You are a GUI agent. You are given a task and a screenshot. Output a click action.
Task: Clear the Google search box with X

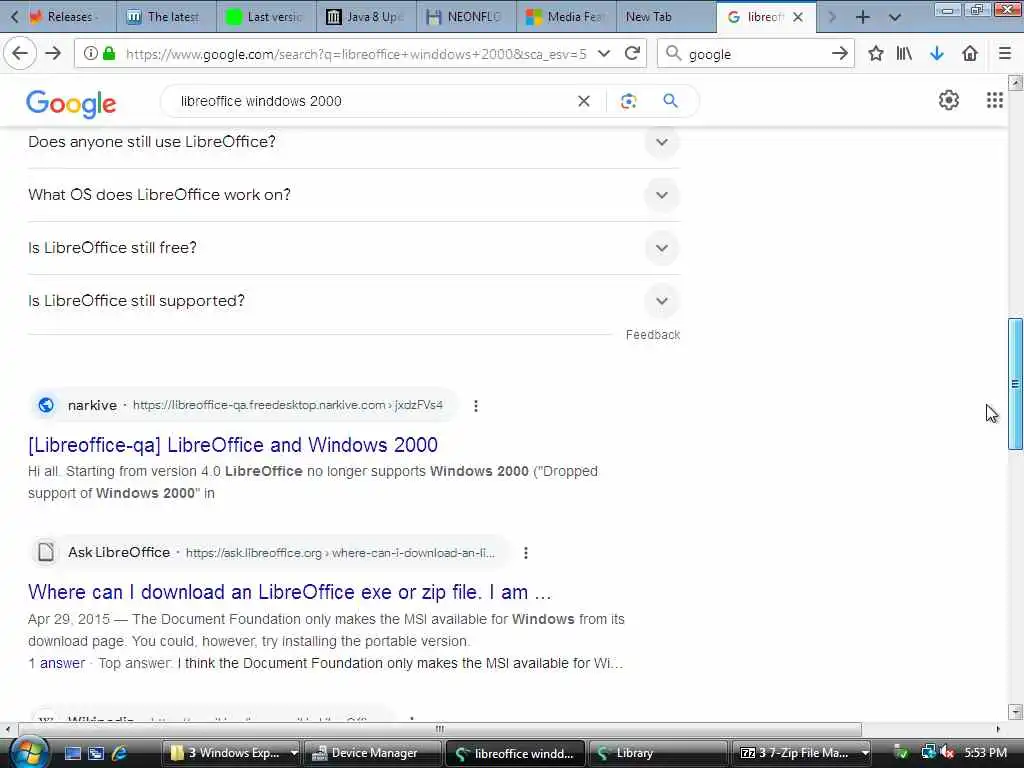click(x=584, y=101)
